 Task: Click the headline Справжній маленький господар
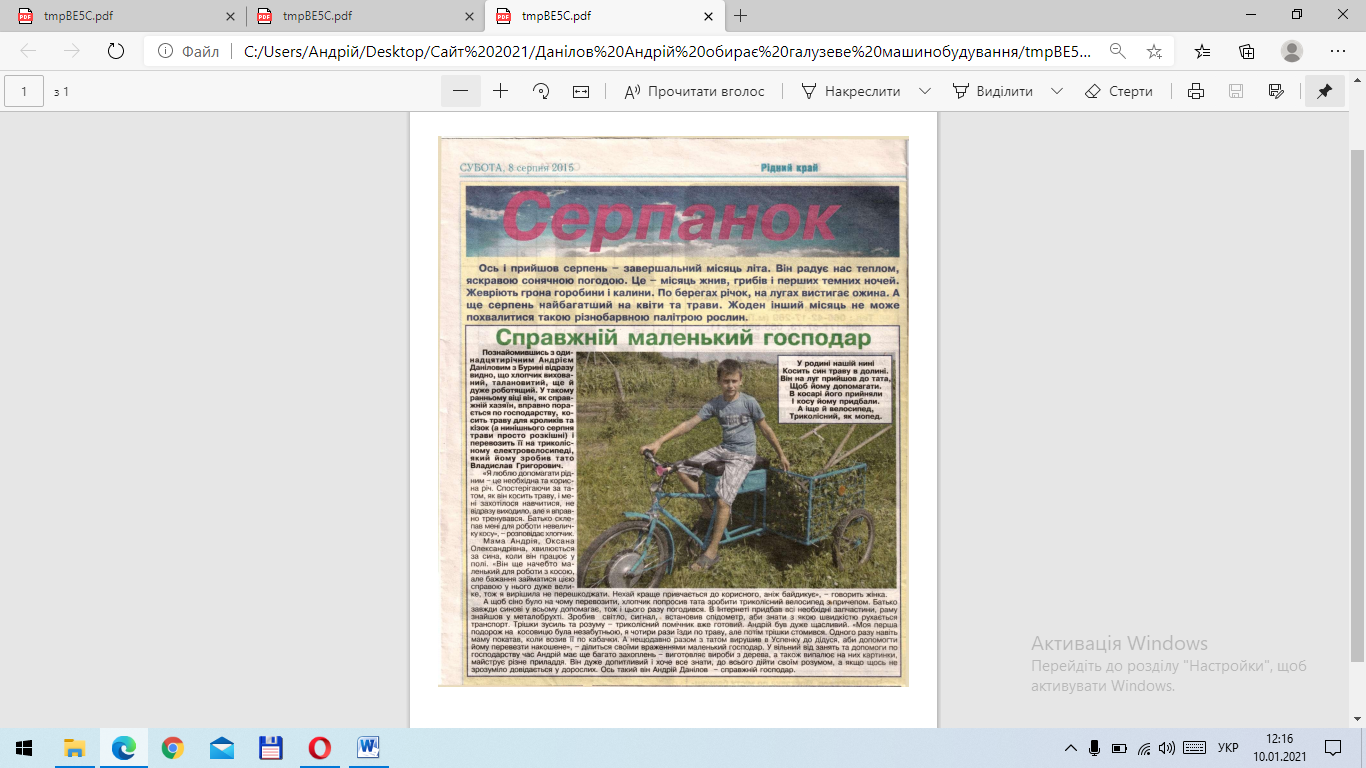point(683,338)
